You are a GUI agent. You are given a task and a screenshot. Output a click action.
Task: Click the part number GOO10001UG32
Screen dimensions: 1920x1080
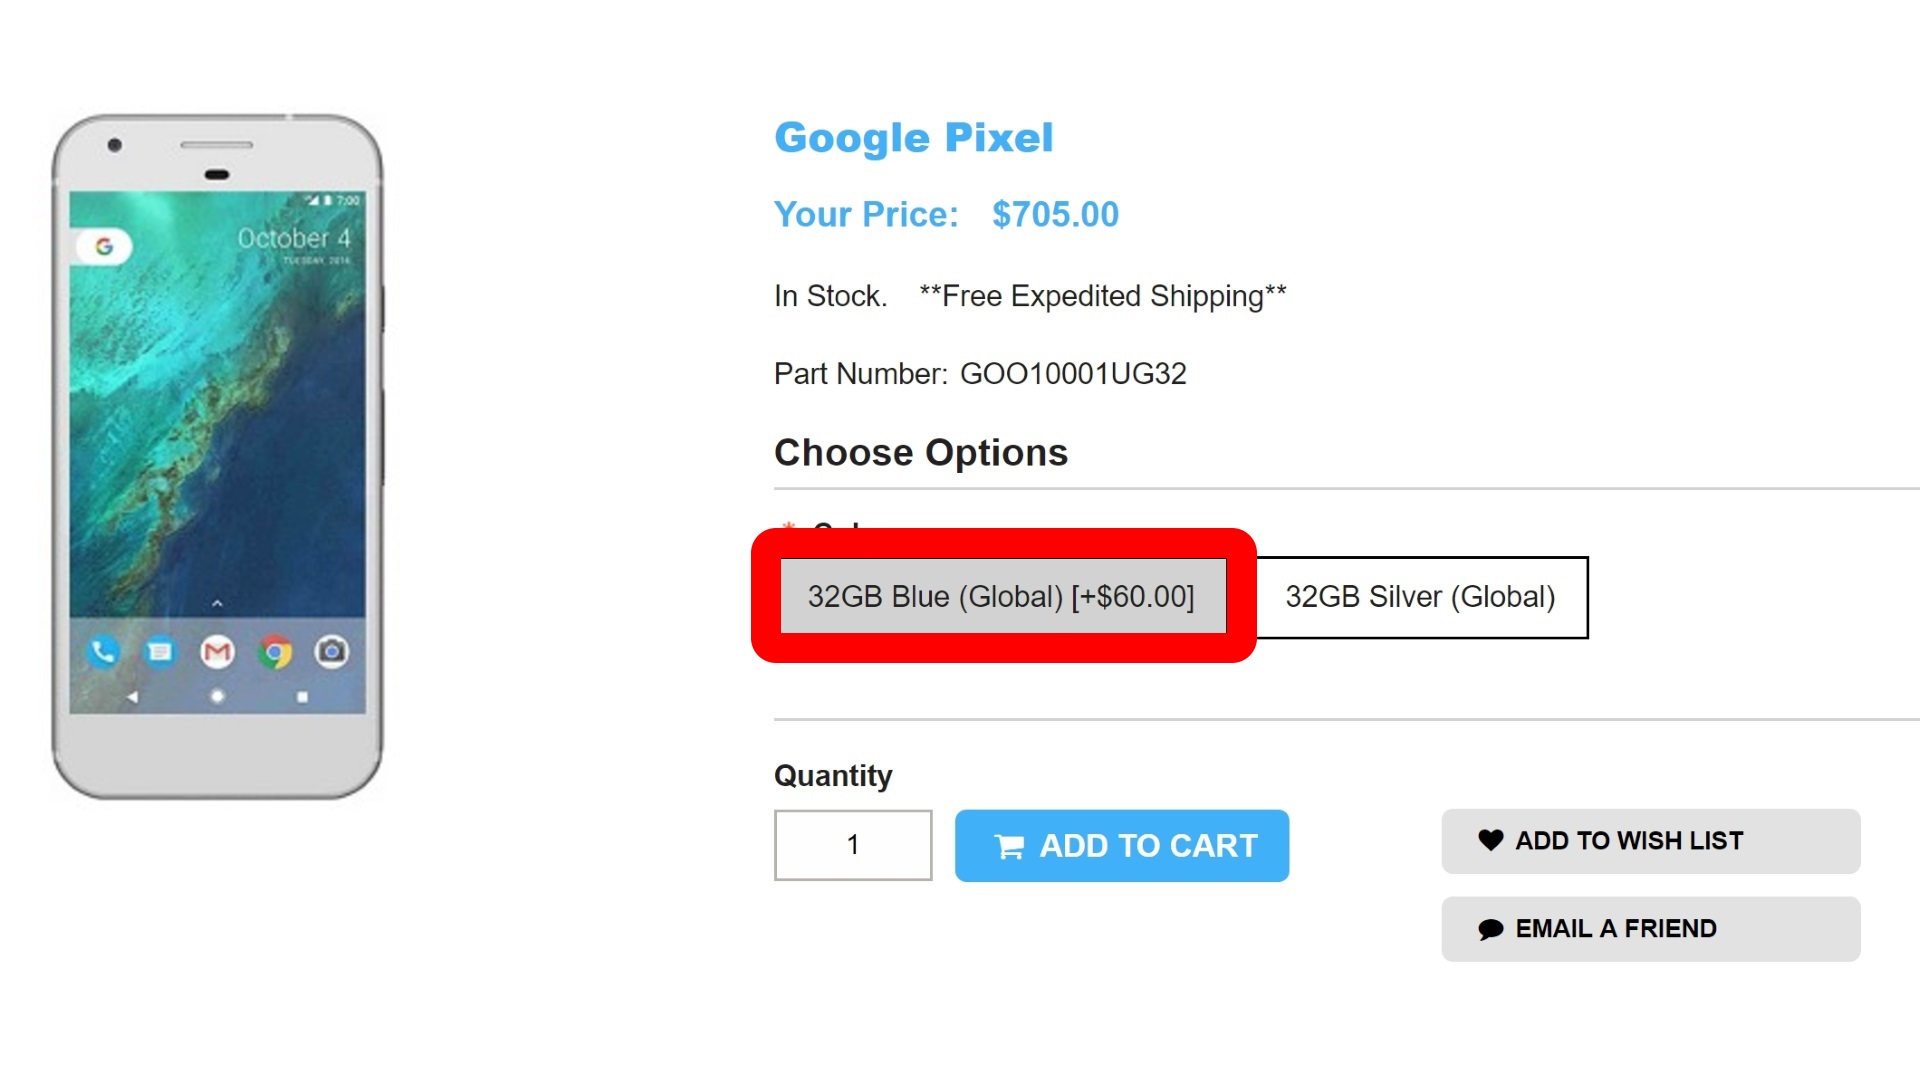pos(1073,374)
